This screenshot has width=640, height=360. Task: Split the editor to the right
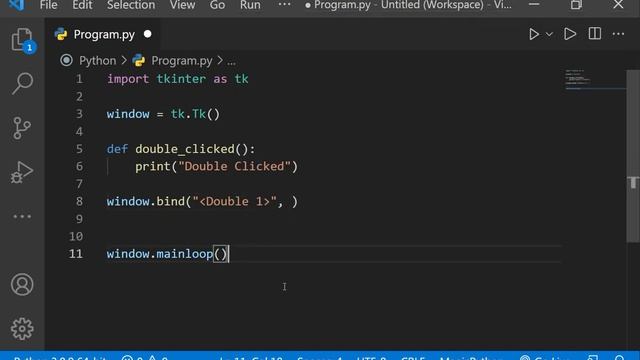[x=595, y=34]
